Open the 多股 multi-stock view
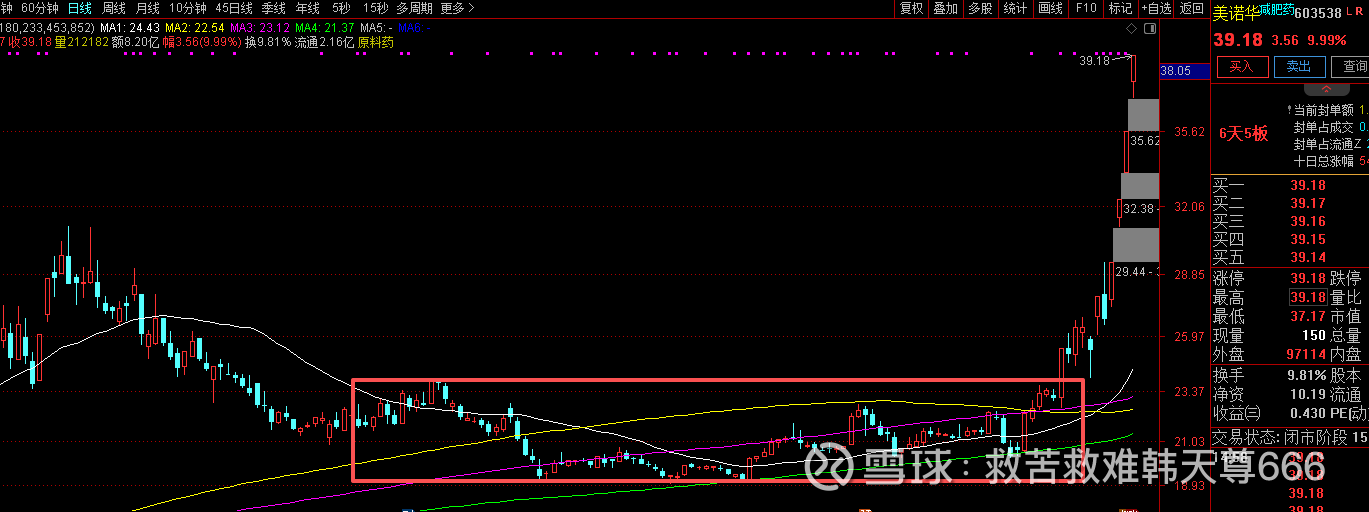This screenshot has height=512, width=1369. click(980, 8)
